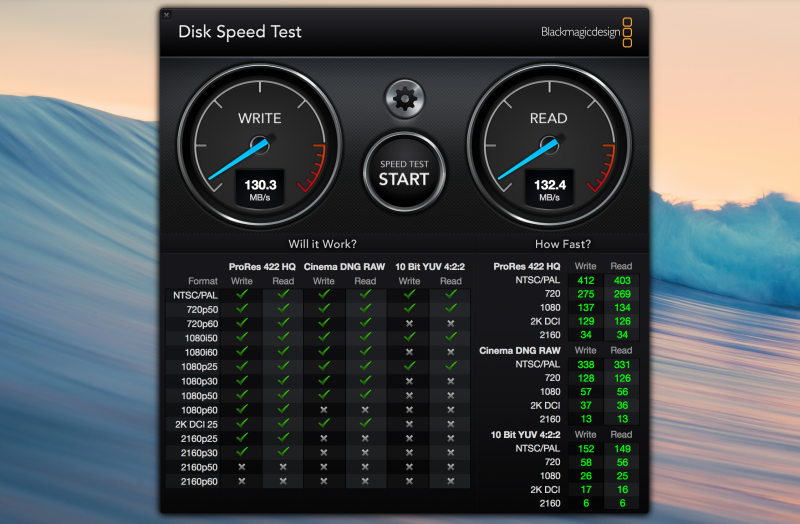This screenshot has width=800, height=524.
Task: Click the 1080p60 format row label
Action: (199, 410)
